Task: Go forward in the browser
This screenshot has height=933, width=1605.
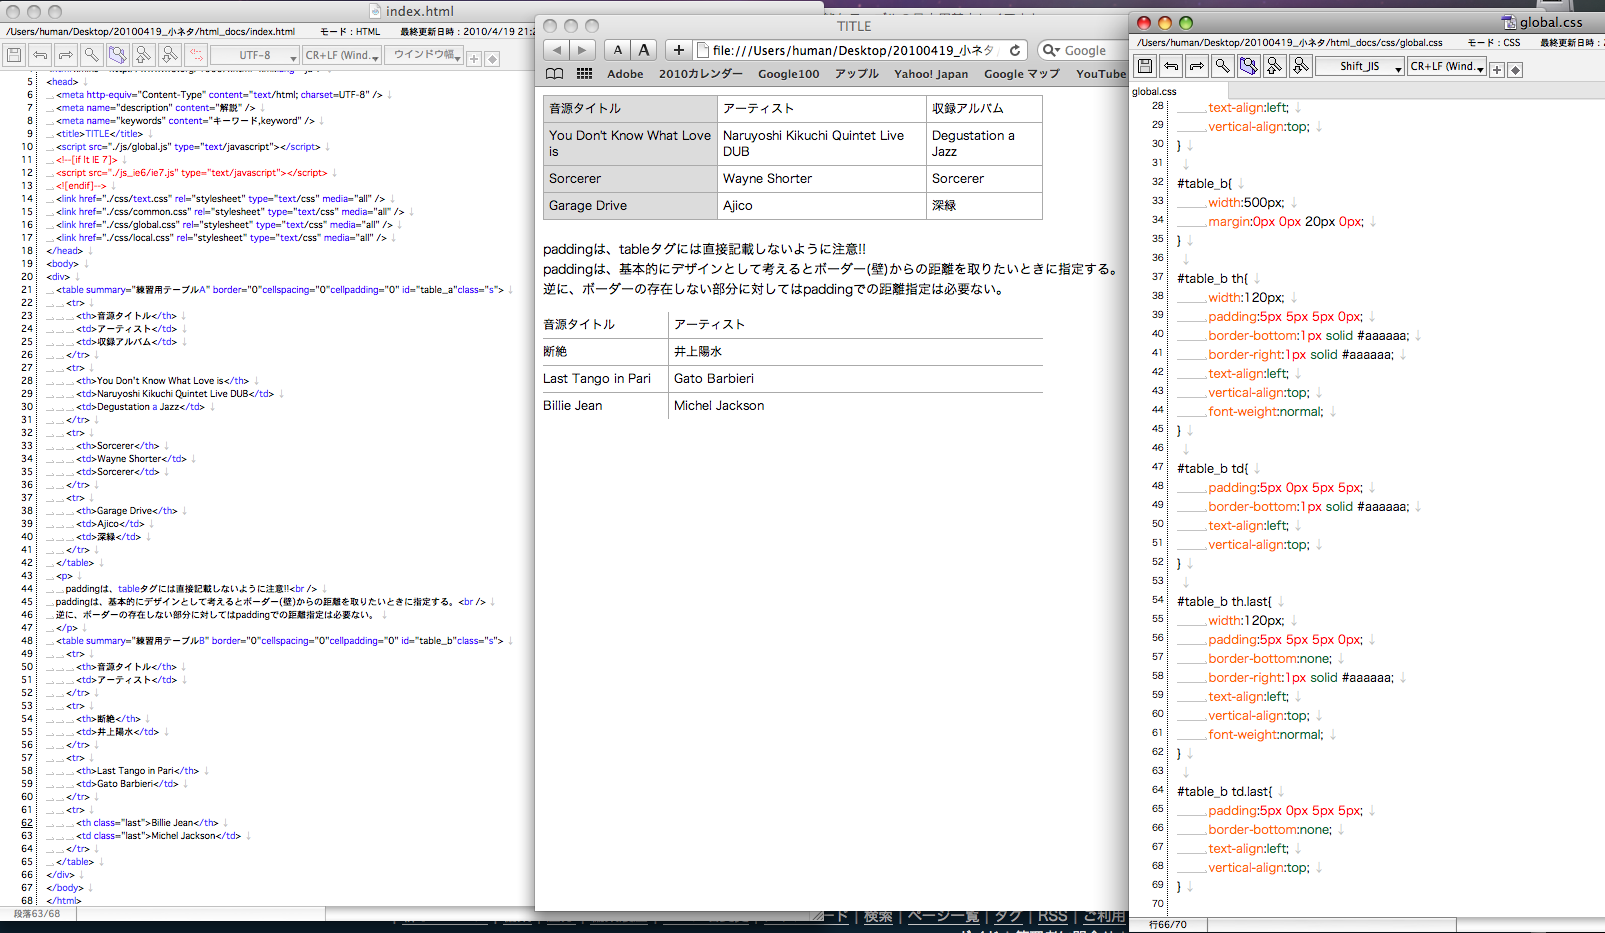Action: click(x=583, y=50)
